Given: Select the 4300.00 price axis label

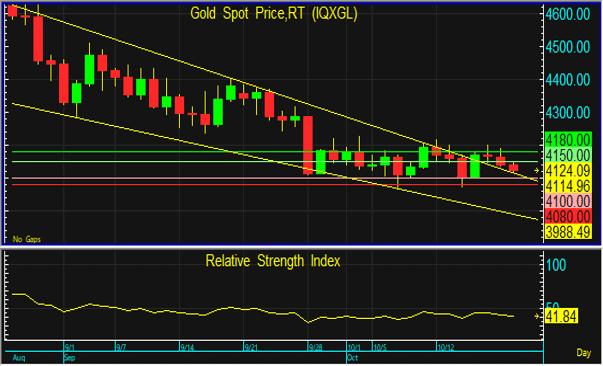Looking at the screenshot, I should (568, 113).
